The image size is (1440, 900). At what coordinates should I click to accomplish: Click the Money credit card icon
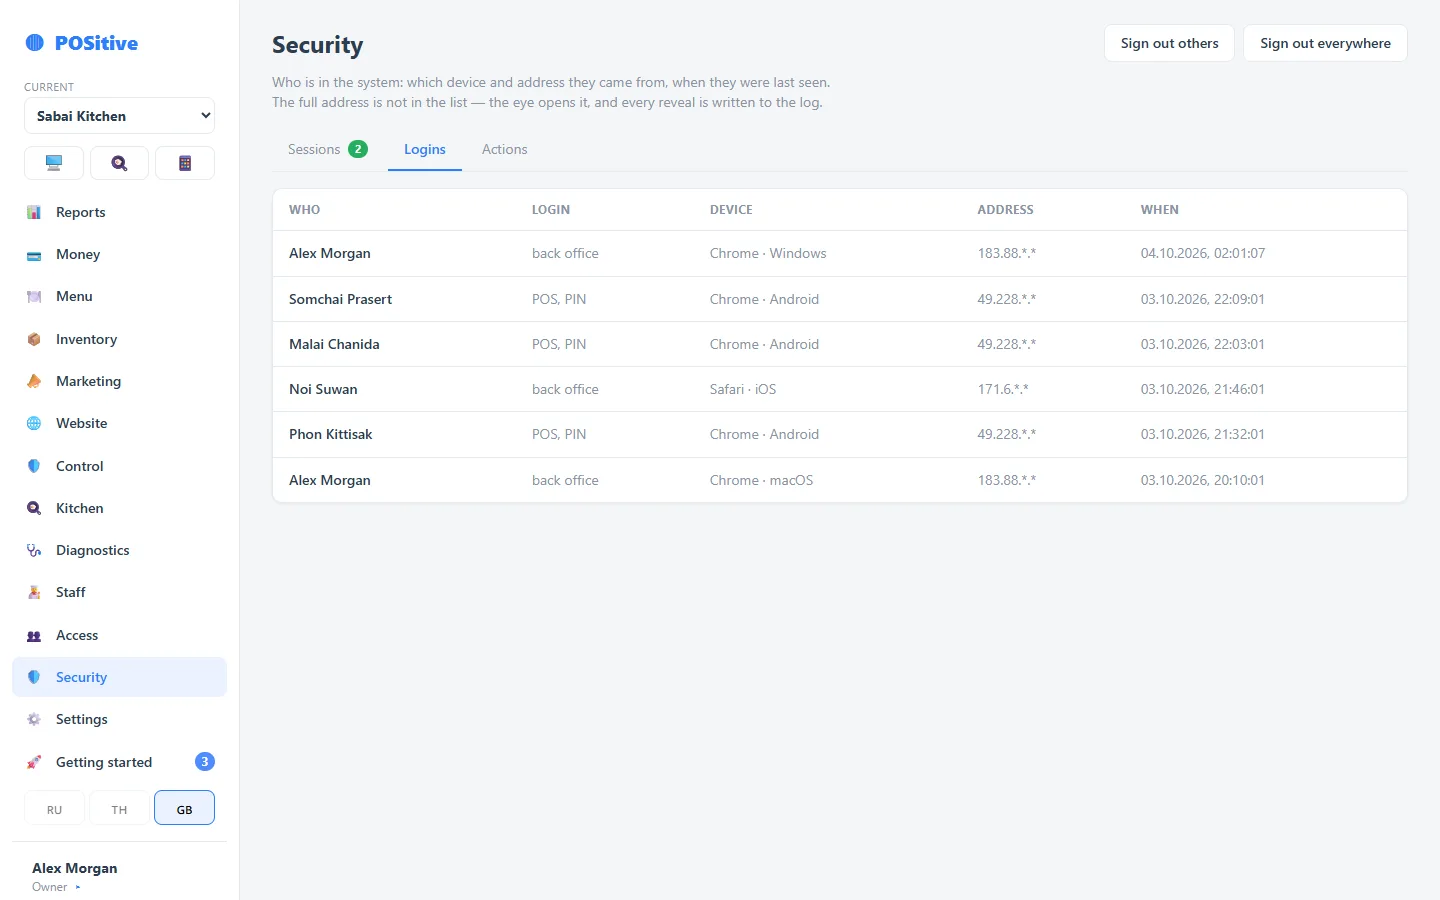point(34,255)
